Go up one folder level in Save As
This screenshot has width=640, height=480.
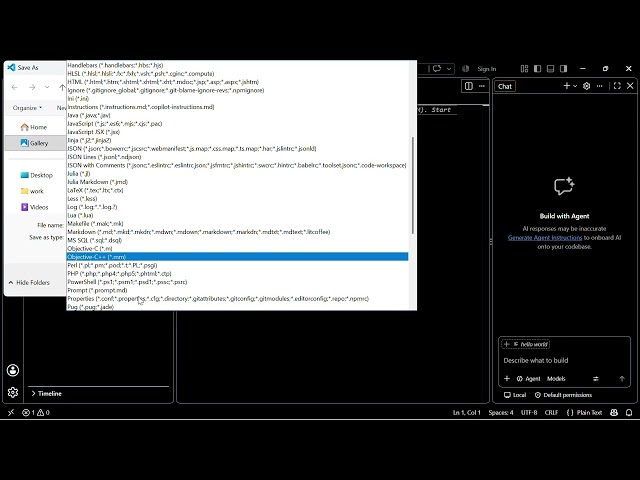[62, 87]
